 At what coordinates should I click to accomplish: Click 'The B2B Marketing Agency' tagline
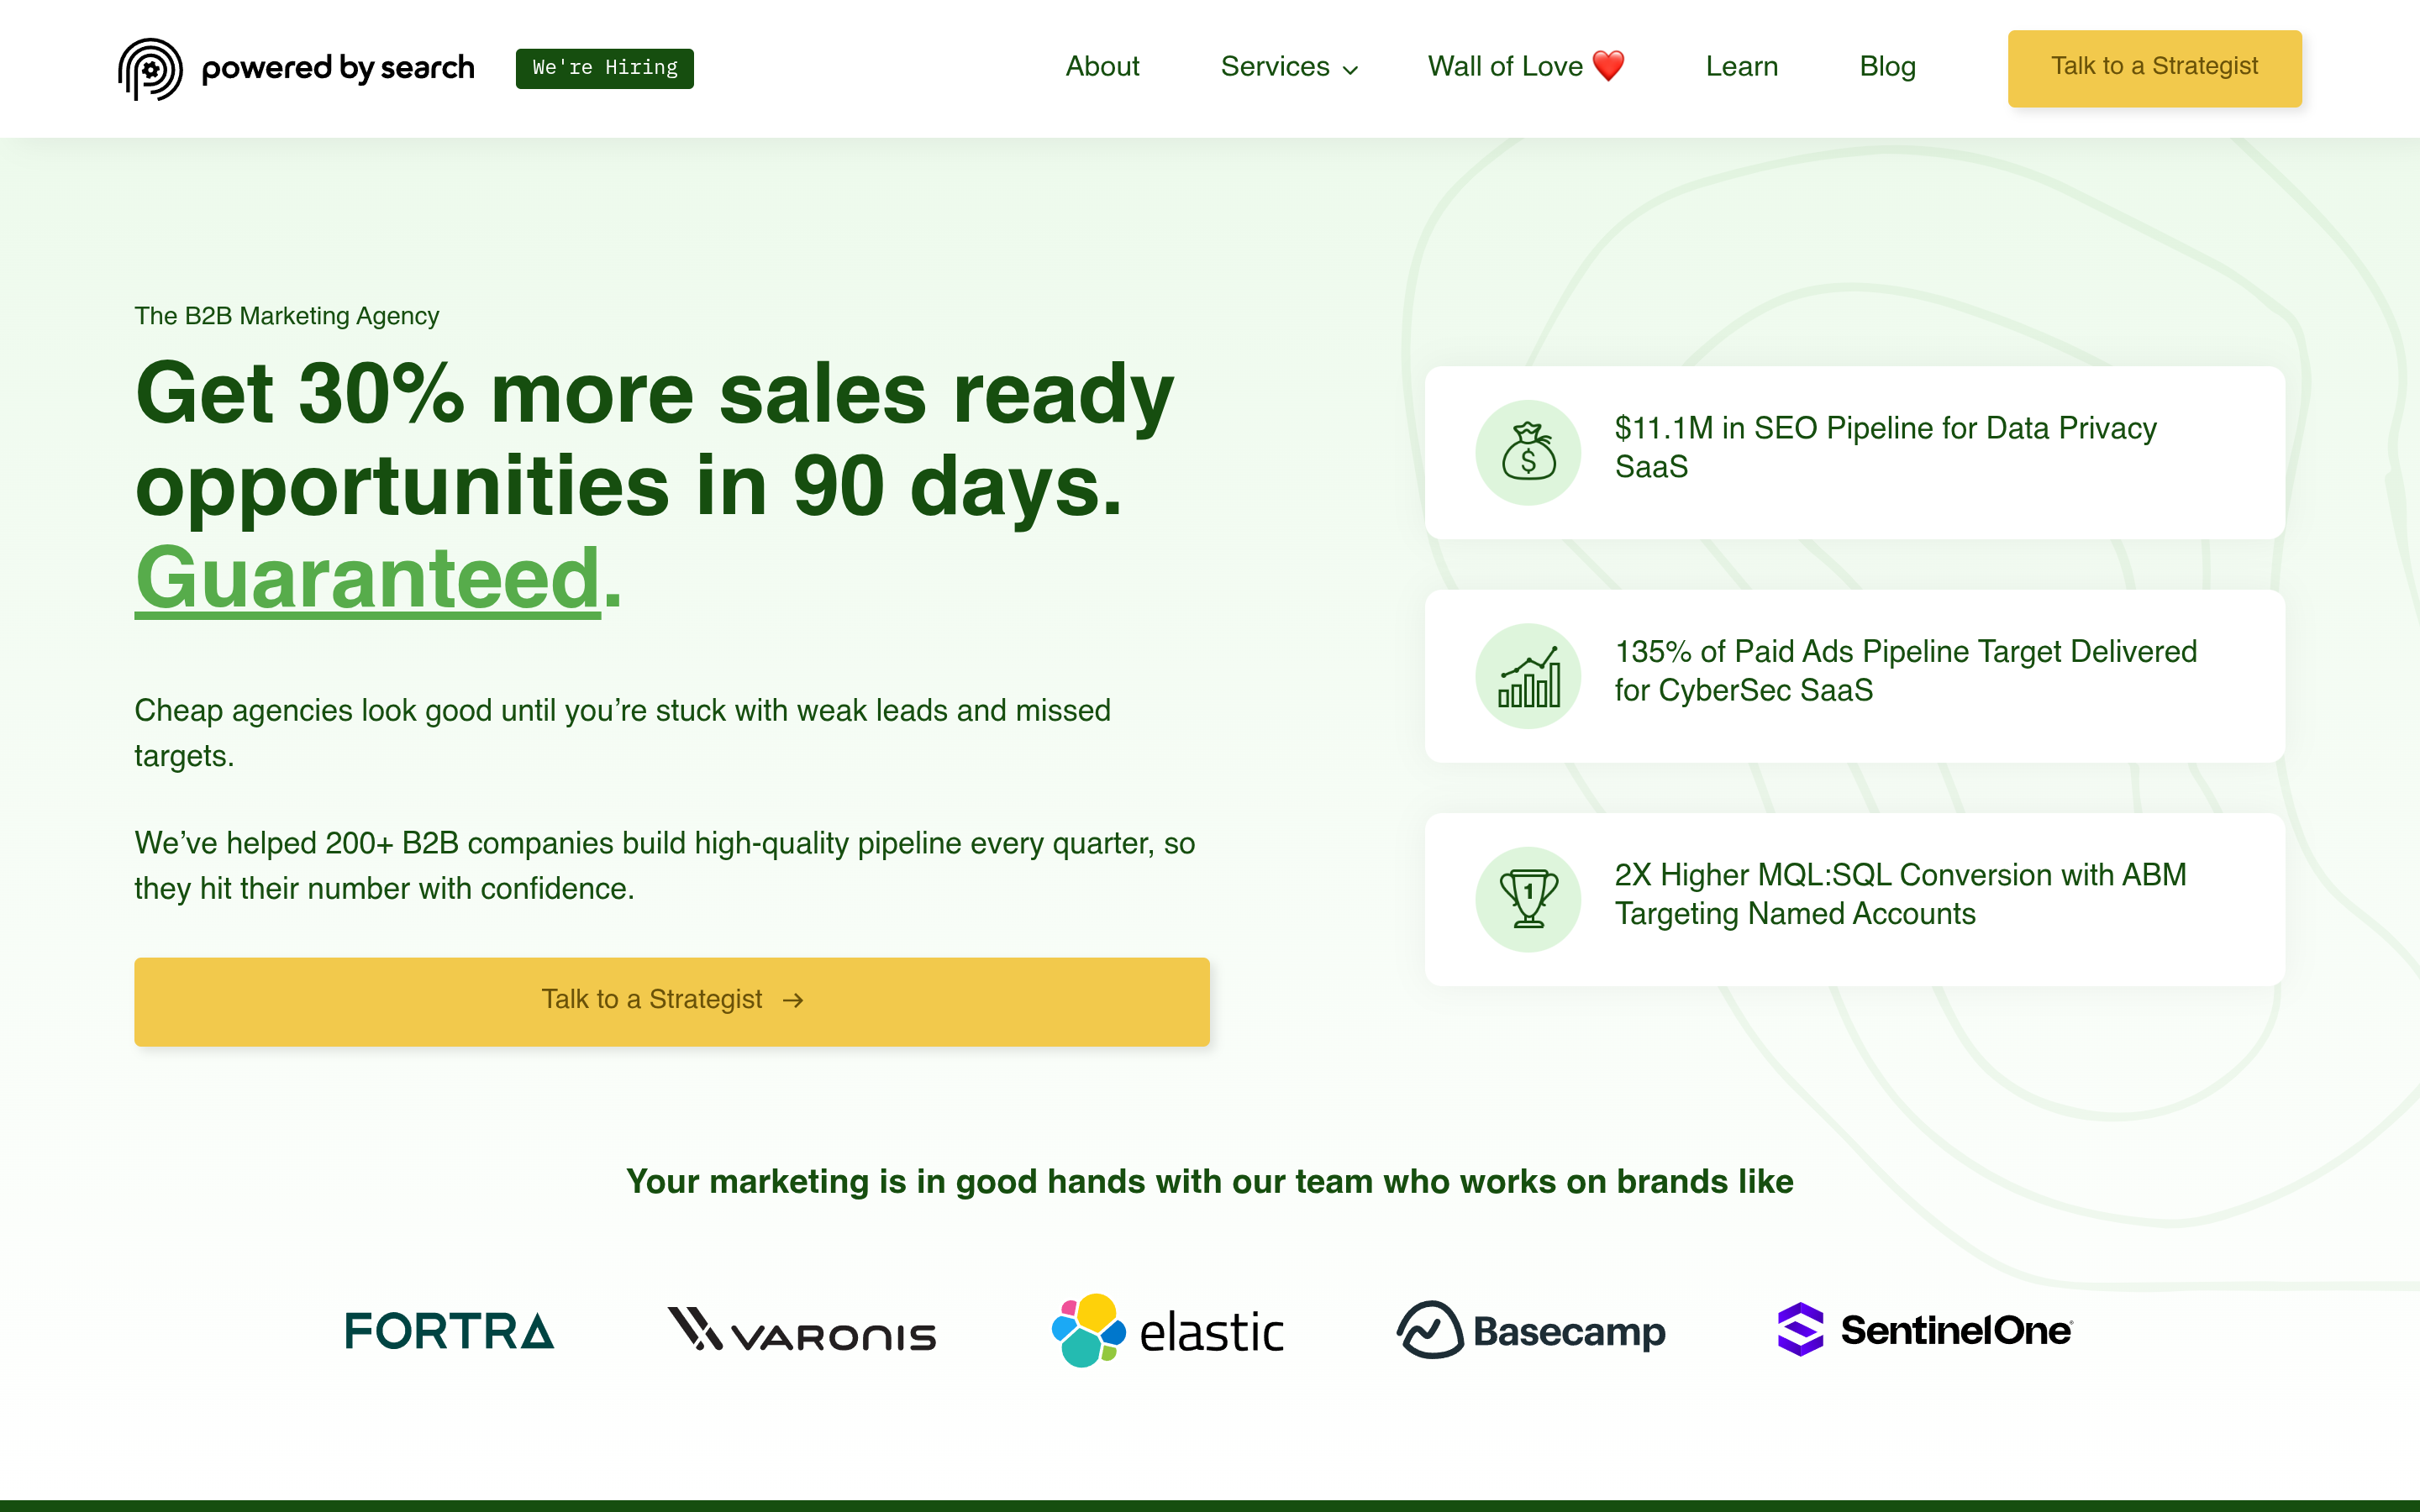[287, 316]
